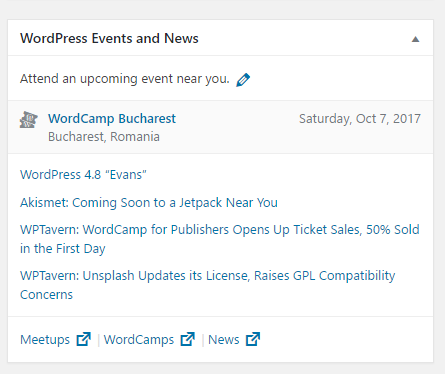Open WPTavern Unsplash license update article

(x=208, y=285)
